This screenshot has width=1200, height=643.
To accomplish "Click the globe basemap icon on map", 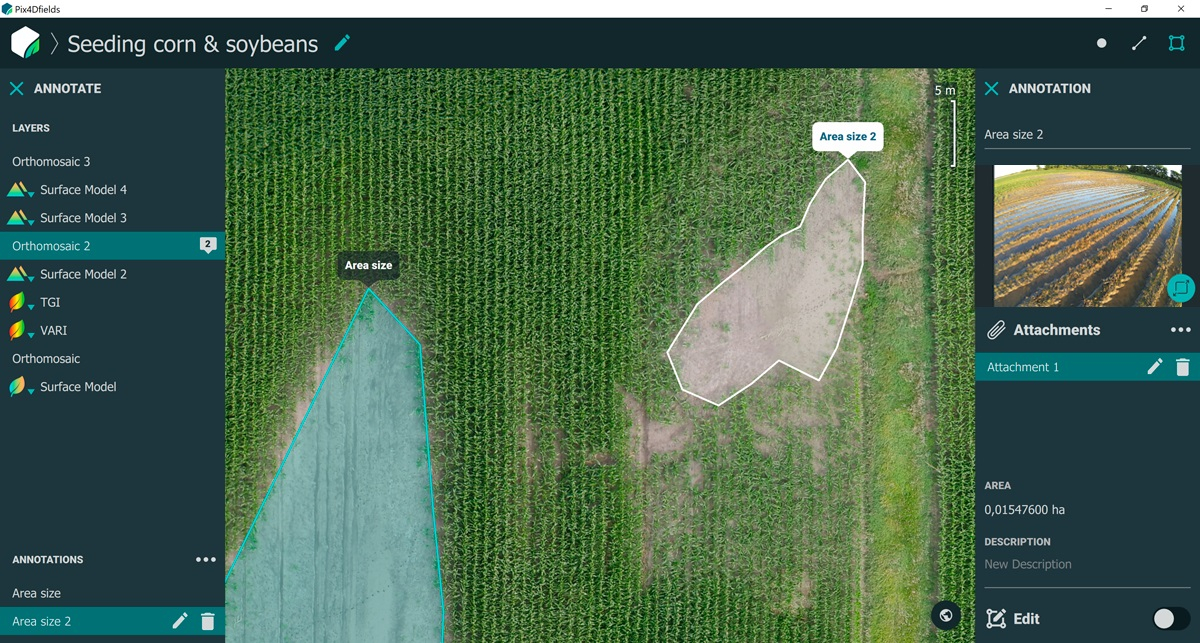I will click(945, 615).
